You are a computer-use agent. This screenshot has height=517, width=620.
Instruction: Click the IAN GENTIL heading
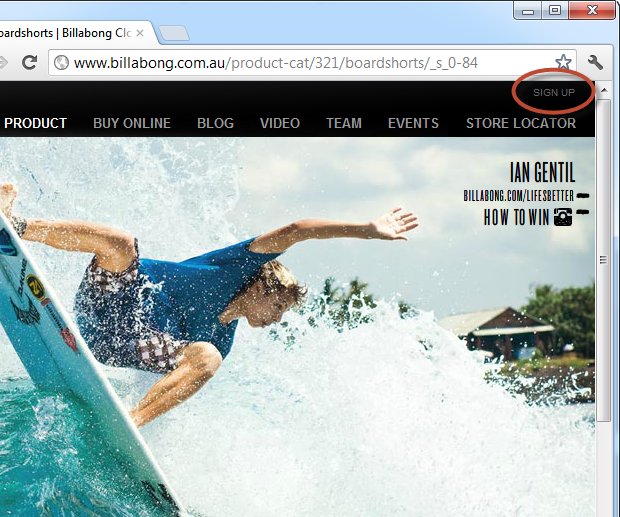[542, 172]
